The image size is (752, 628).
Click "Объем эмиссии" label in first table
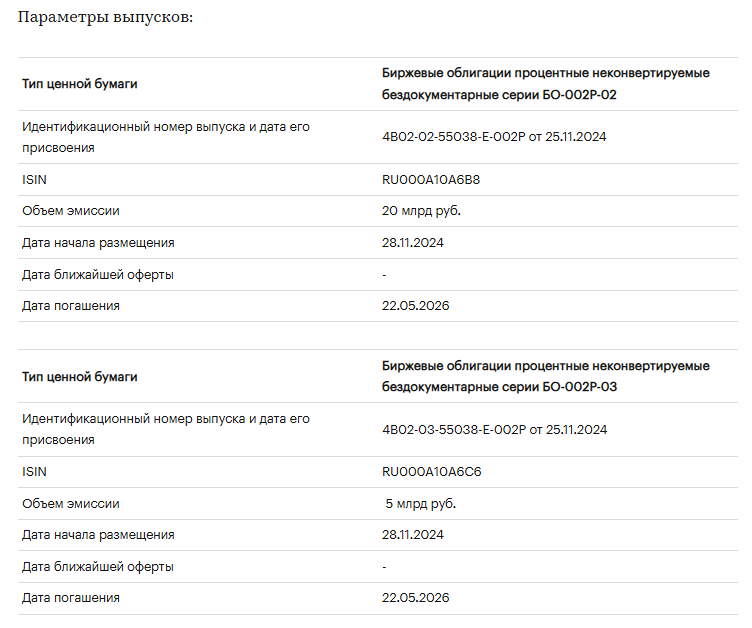pyautogui.click(x=71, y=211)
